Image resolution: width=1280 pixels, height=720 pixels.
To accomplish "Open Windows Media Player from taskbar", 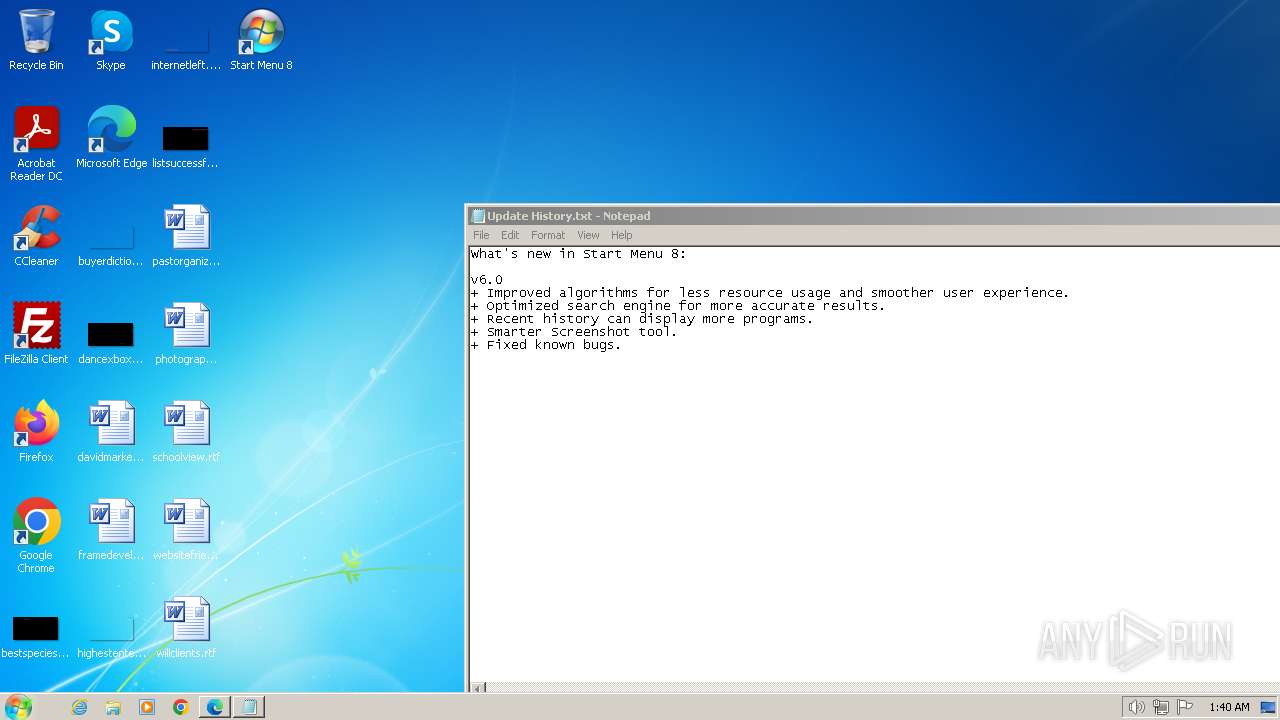I will [x=147, y=707].
